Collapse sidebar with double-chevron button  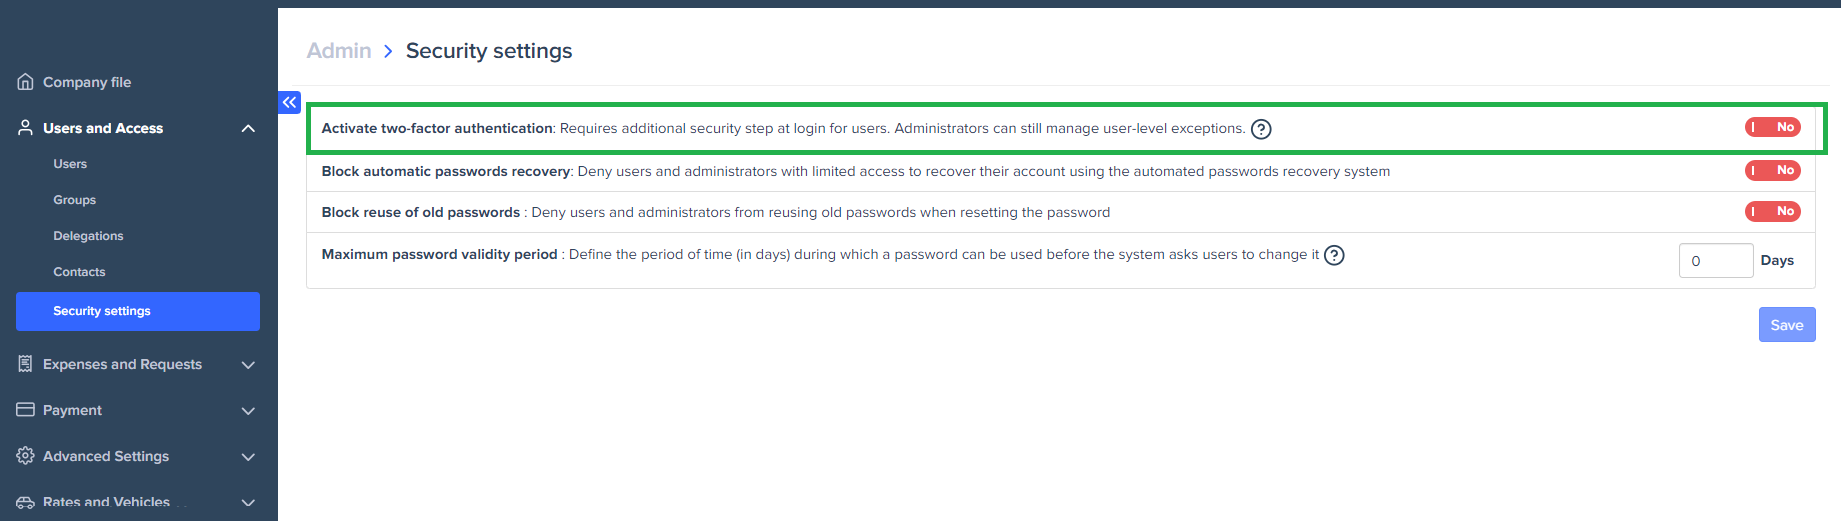point(289,102)
